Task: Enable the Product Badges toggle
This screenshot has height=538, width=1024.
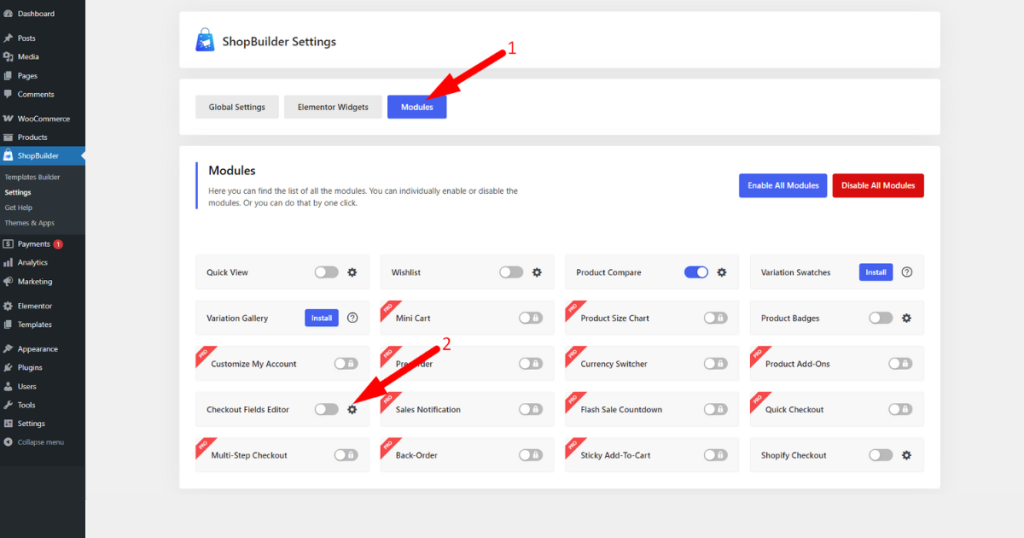Action: [881, 318]
